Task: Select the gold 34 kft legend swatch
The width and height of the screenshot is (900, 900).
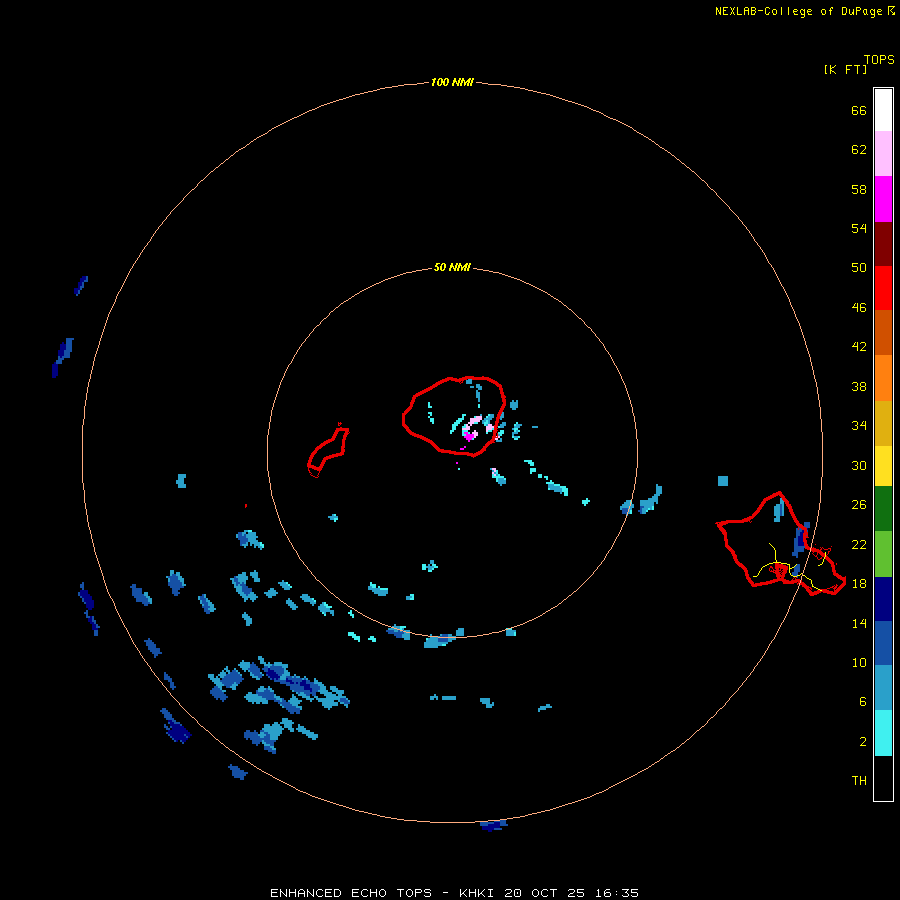Action: pos(883,424)
